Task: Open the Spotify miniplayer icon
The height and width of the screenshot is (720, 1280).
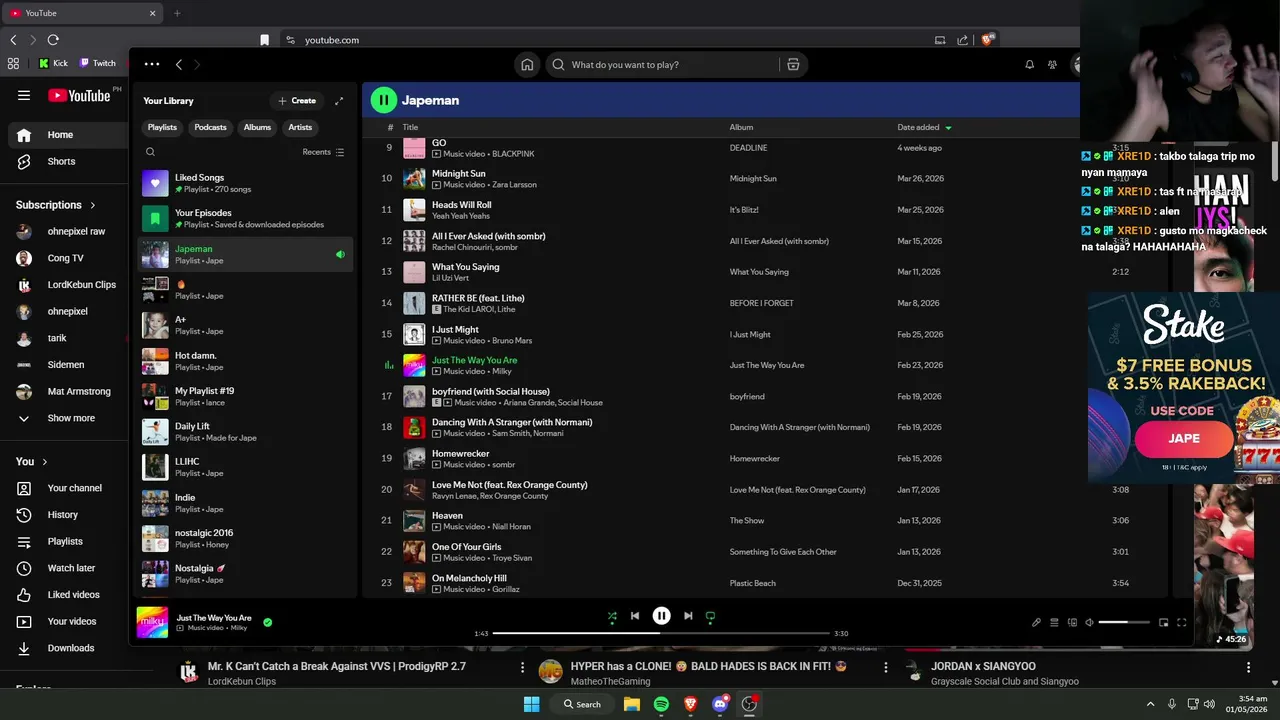Action: pos(1163,622)
